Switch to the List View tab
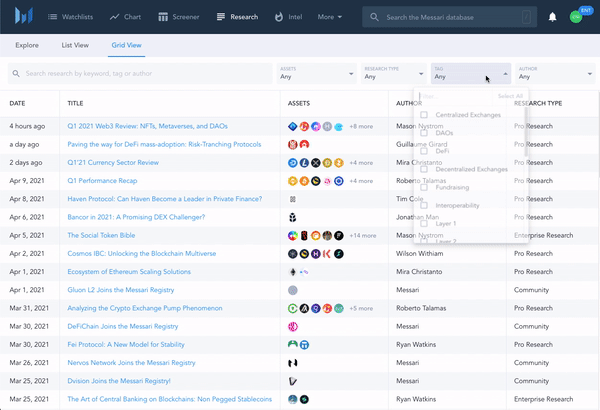 [75, 45]
